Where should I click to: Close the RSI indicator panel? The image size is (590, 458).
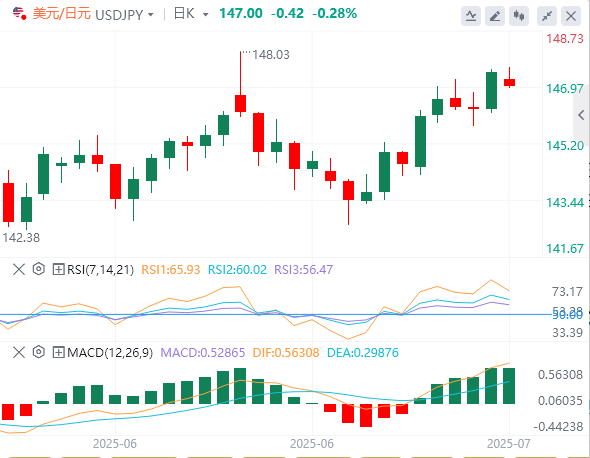point(19,269)
